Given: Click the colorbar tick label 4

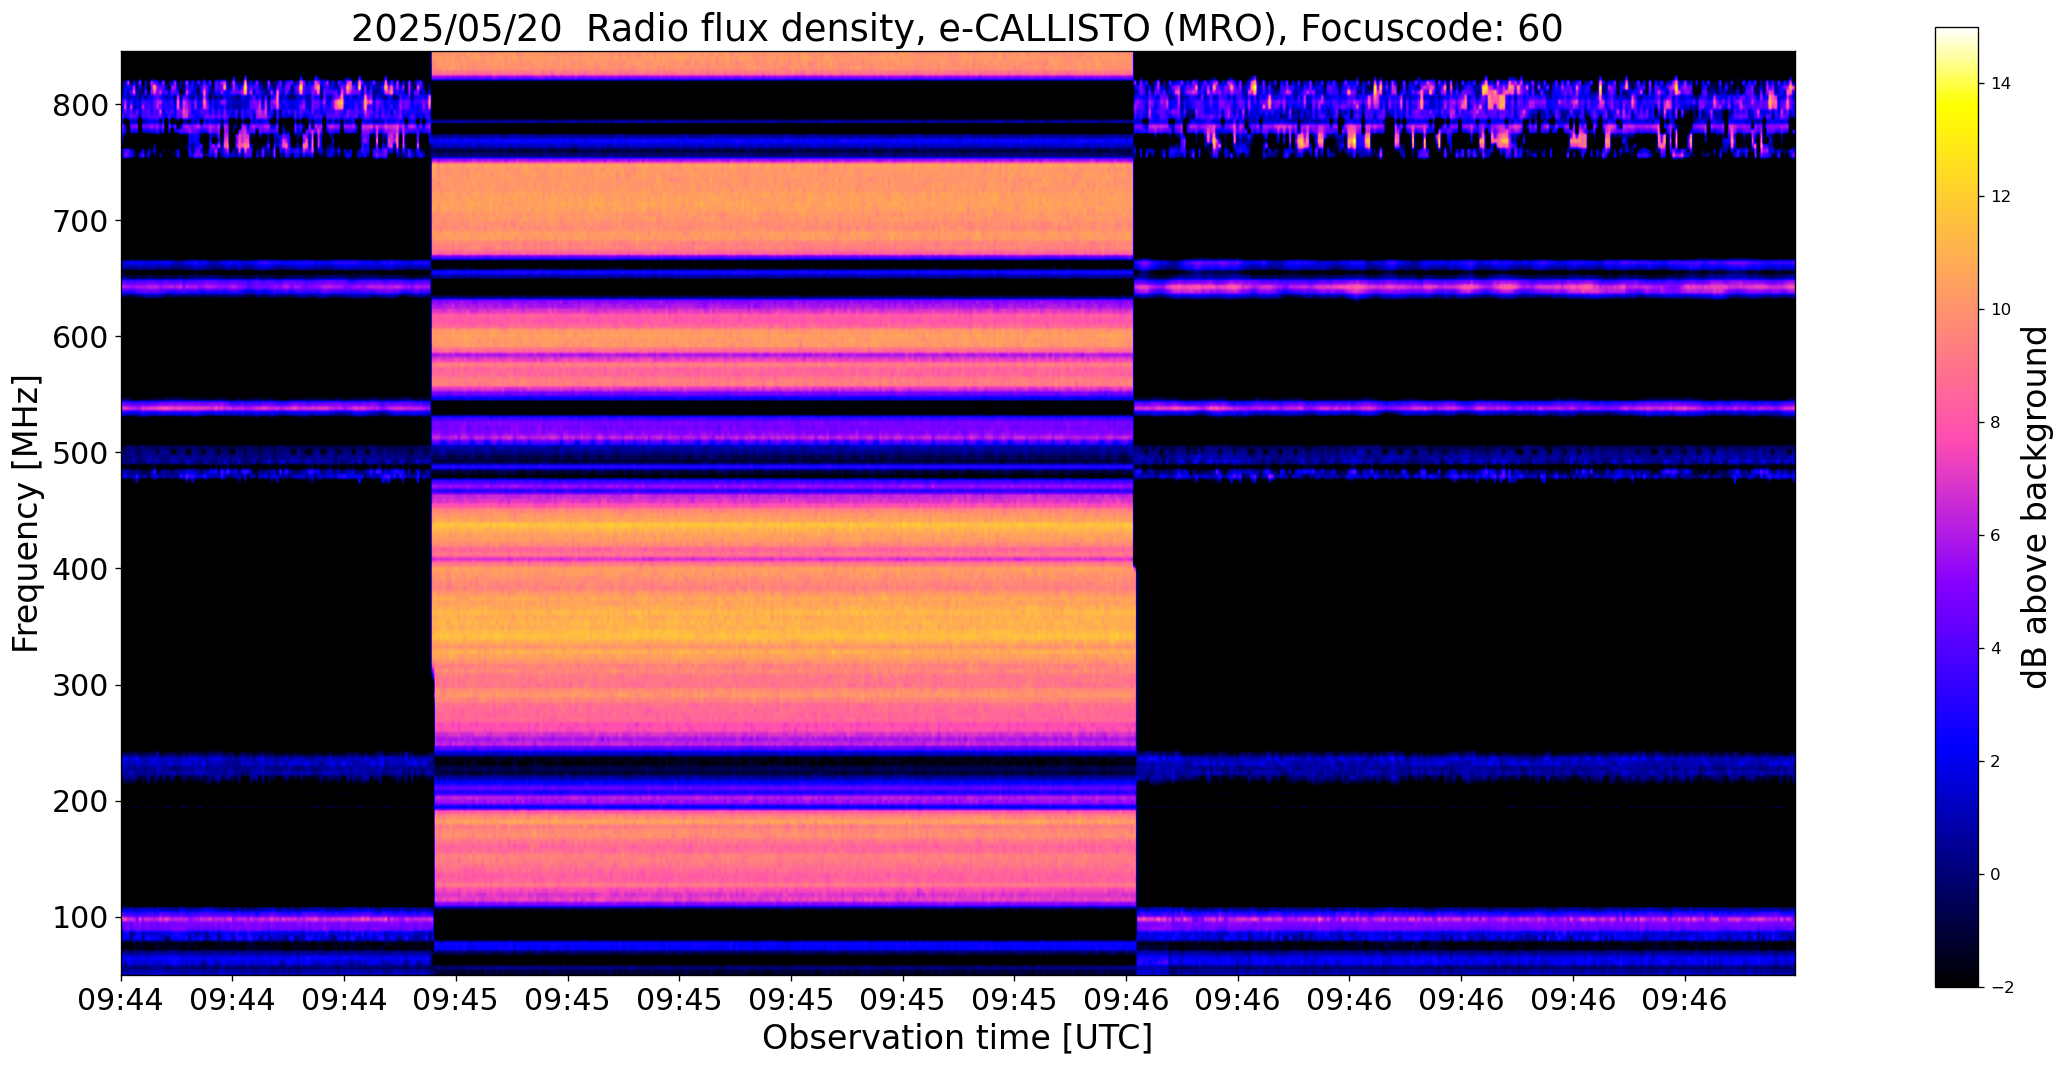Looking at the screenshot, I should [1996, 648].
